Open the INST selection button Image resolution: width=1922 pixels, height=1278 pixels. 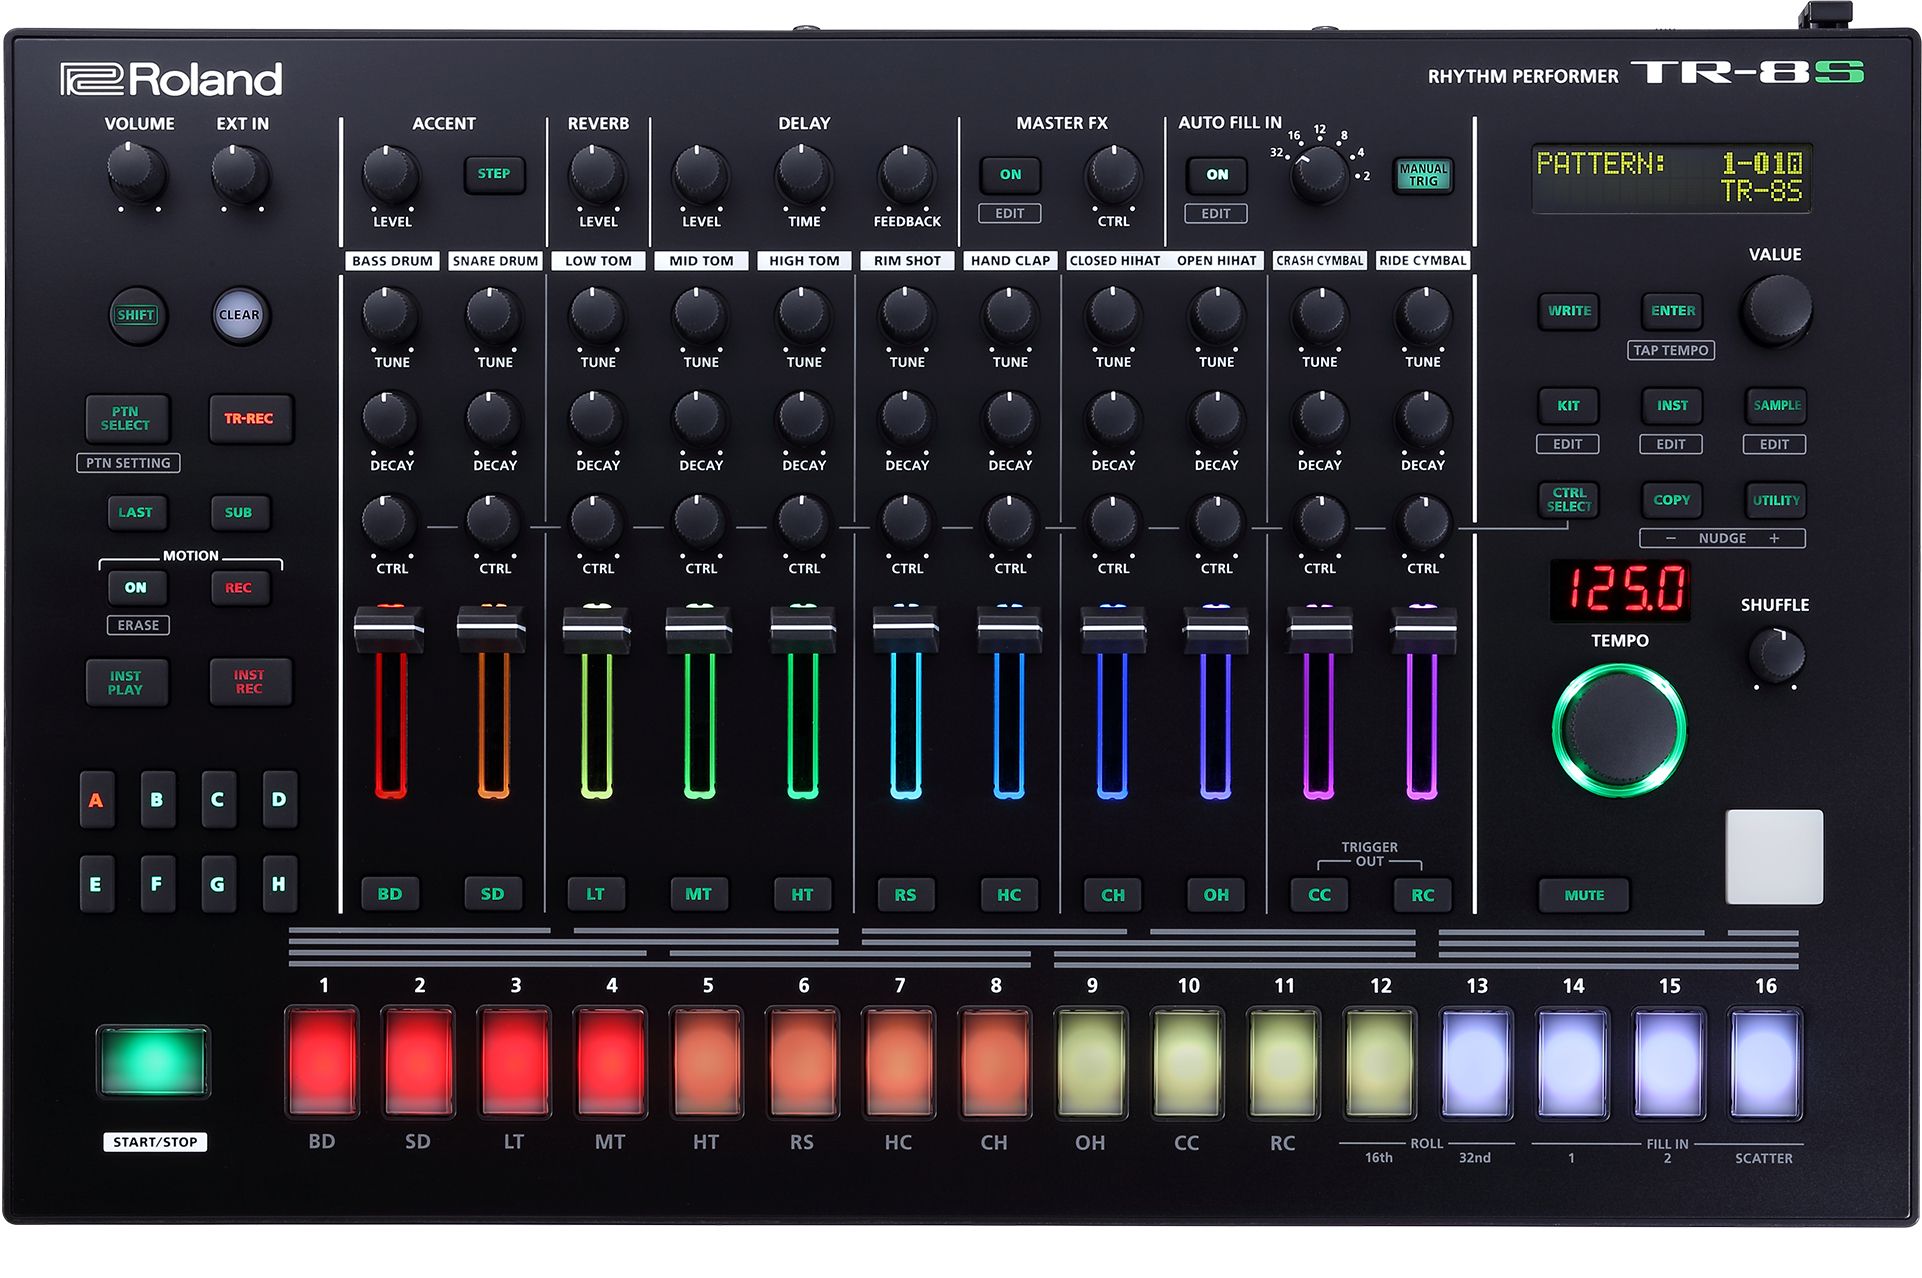tap(1671, 405)
